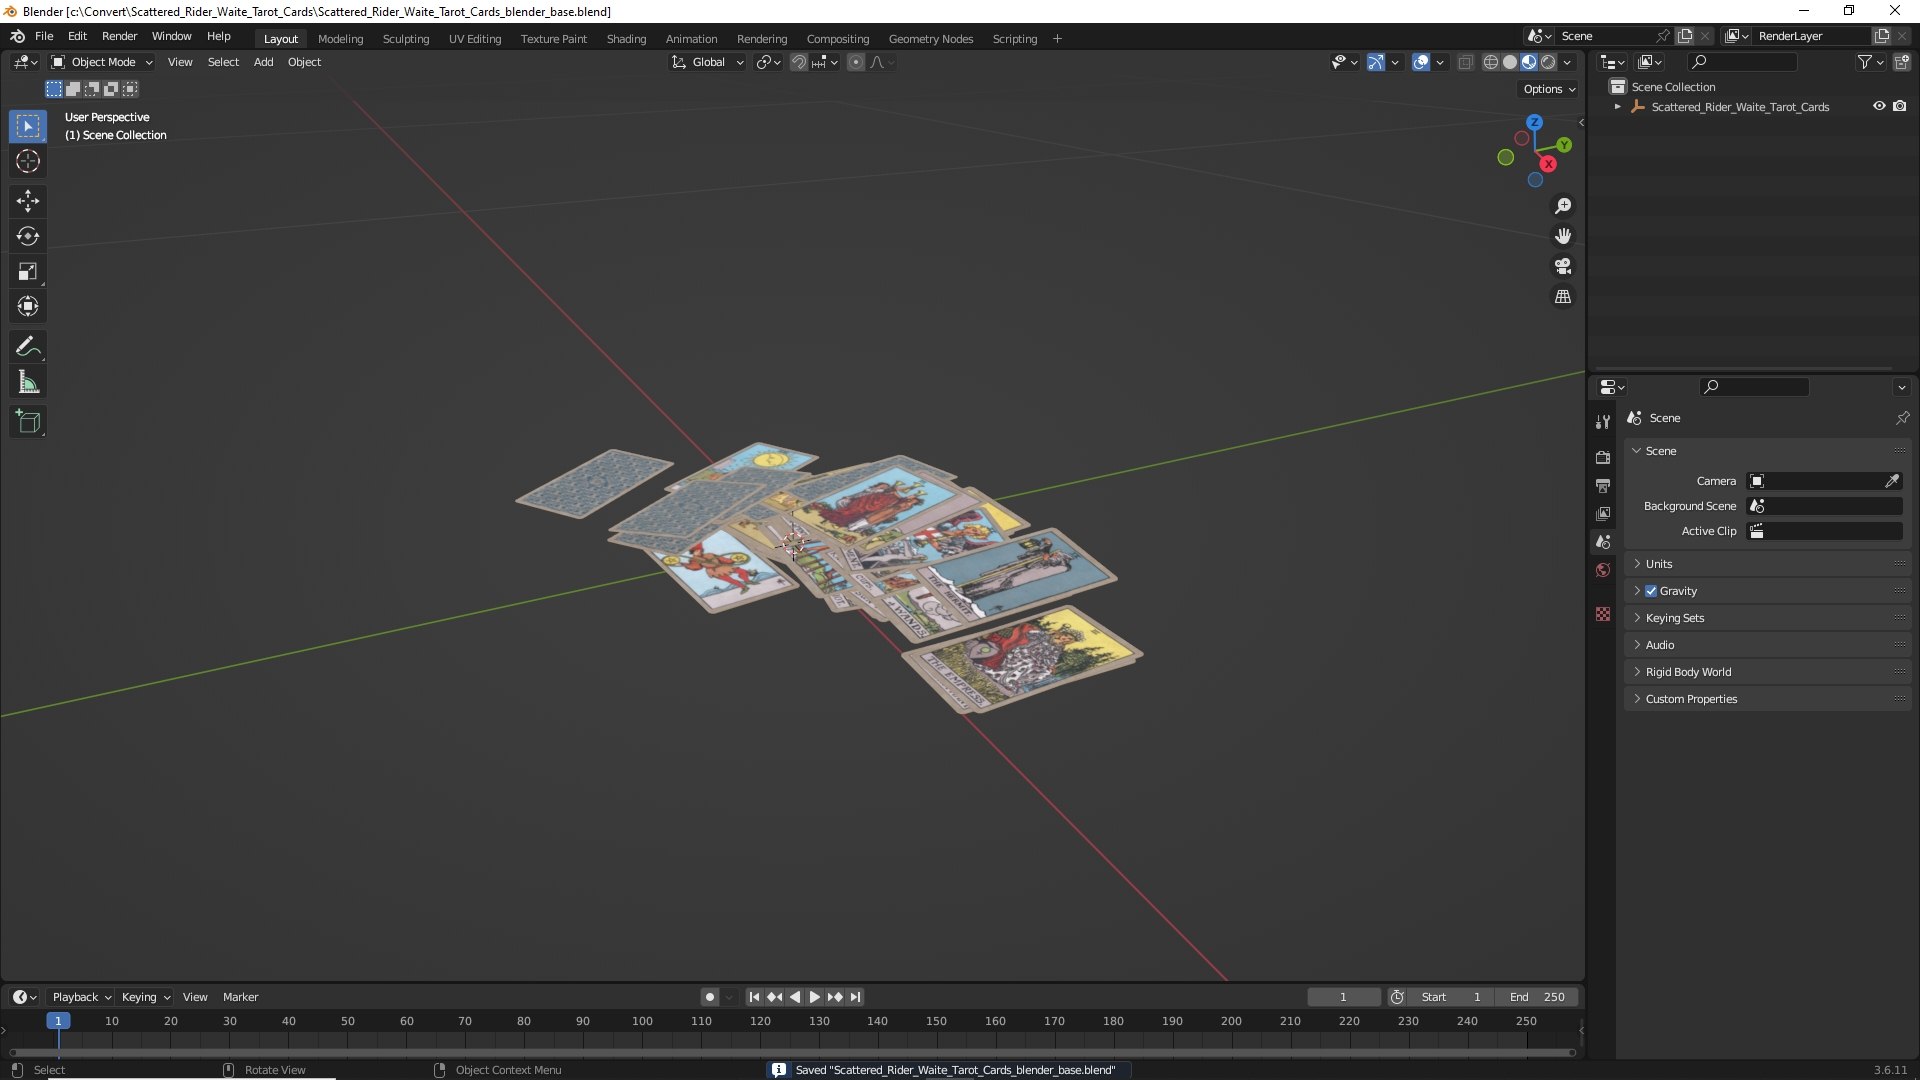This screenshot has width=1920, height=1080.
Task: Hide Scattered_Rider_Waite_Tarot_Cards with the eye icon
Action: click(1879, 106)
